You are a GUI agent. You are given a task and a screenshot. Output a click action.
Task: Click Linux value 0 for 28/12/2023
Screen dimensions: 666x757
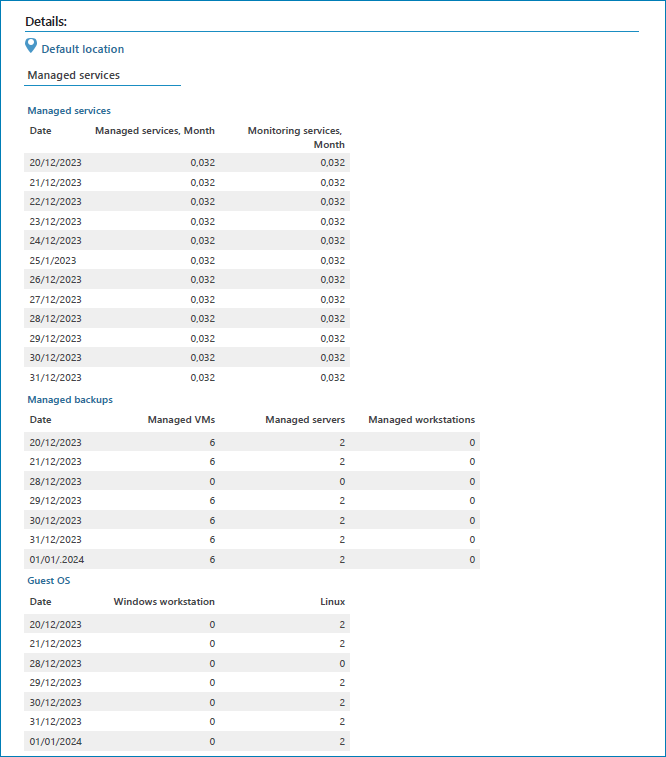(342, 664)
